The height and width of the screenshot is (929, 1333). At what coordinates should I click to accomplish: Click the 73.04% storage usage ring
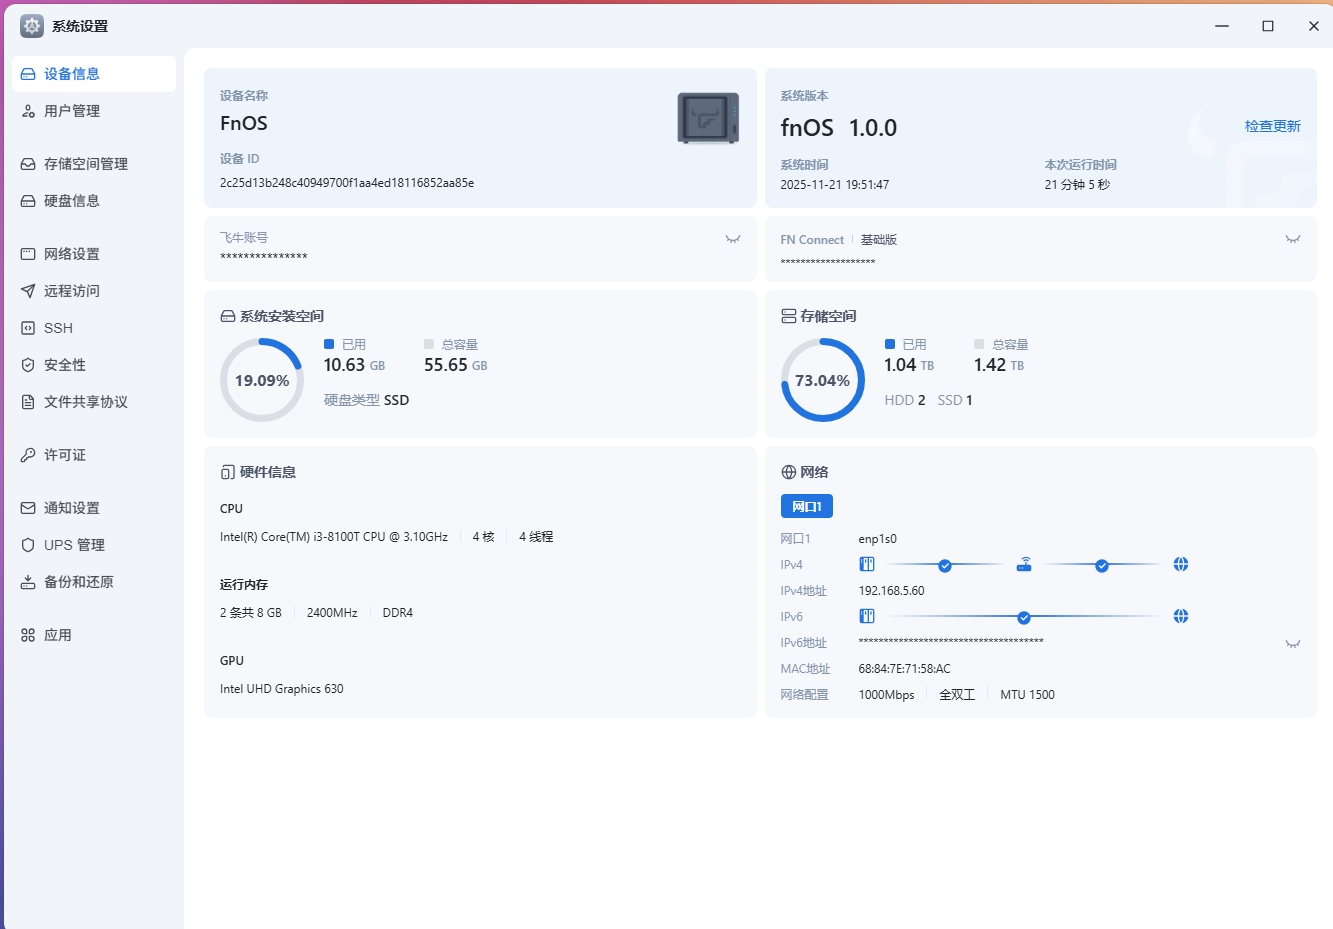[x=822, y=380]
